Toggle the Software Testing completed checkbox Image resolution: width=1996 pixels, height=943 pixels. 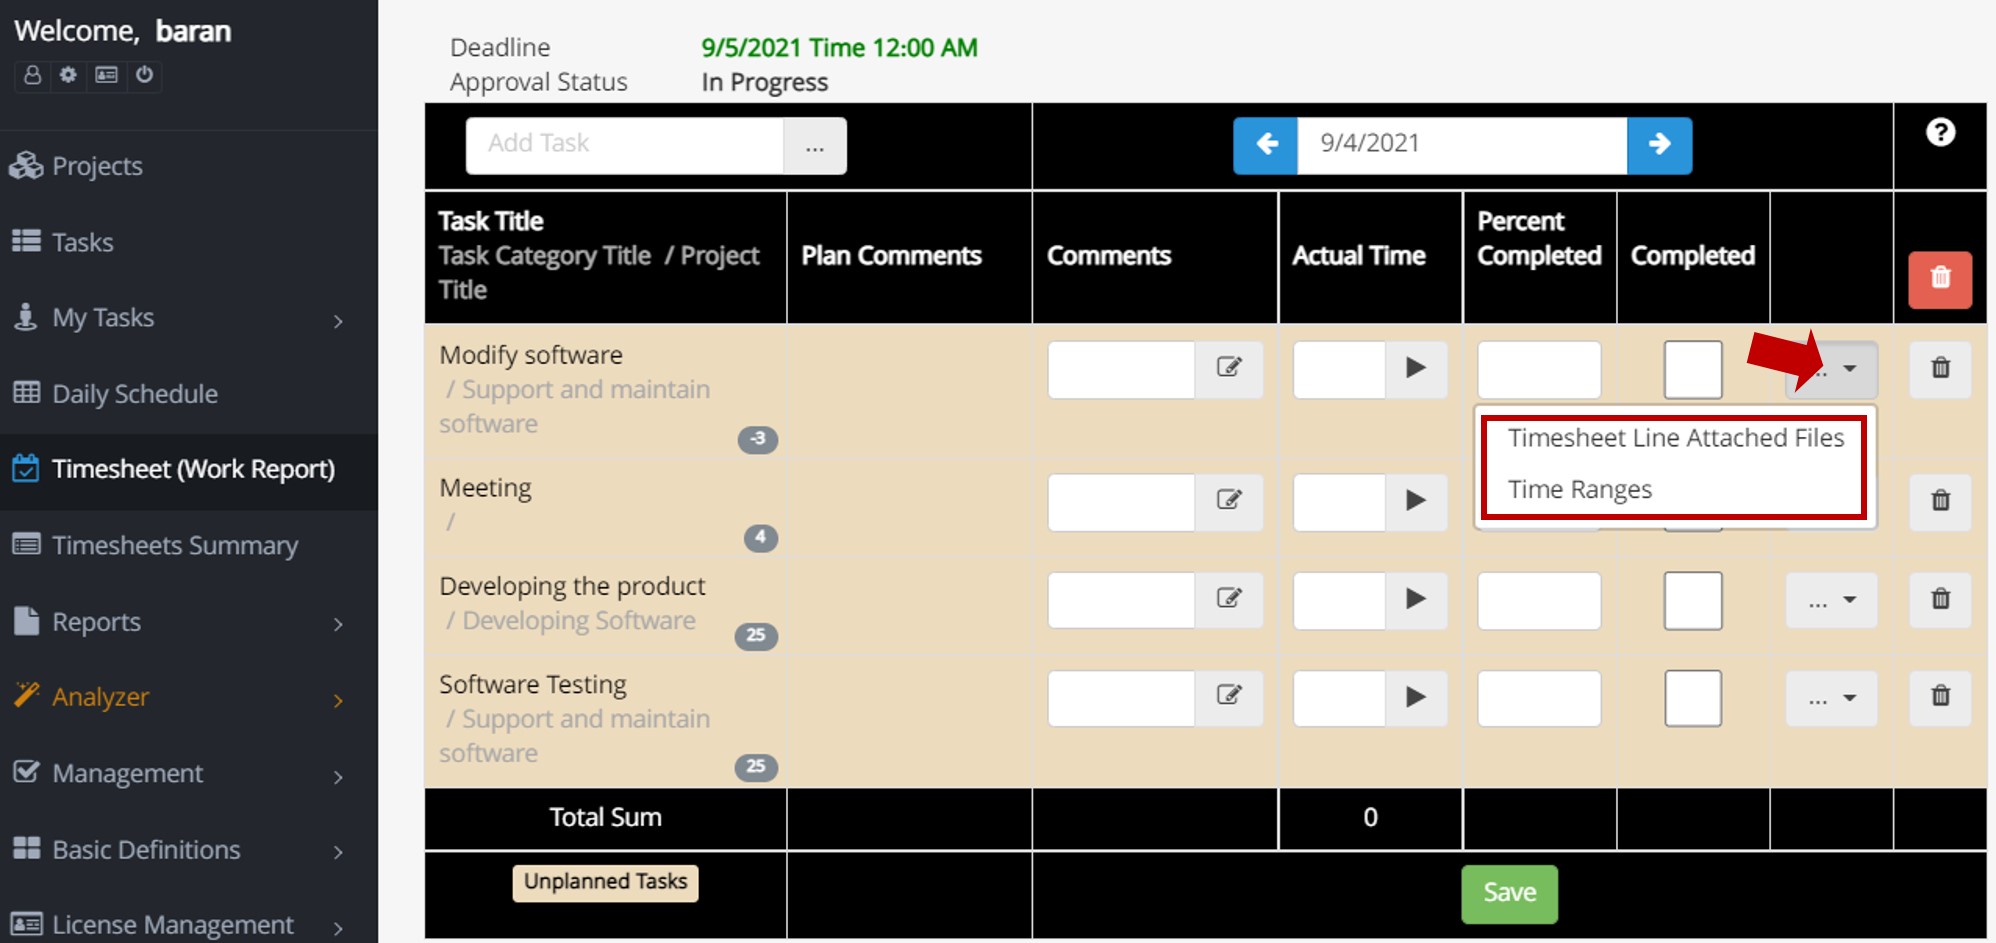click(x=1692, y=698)
